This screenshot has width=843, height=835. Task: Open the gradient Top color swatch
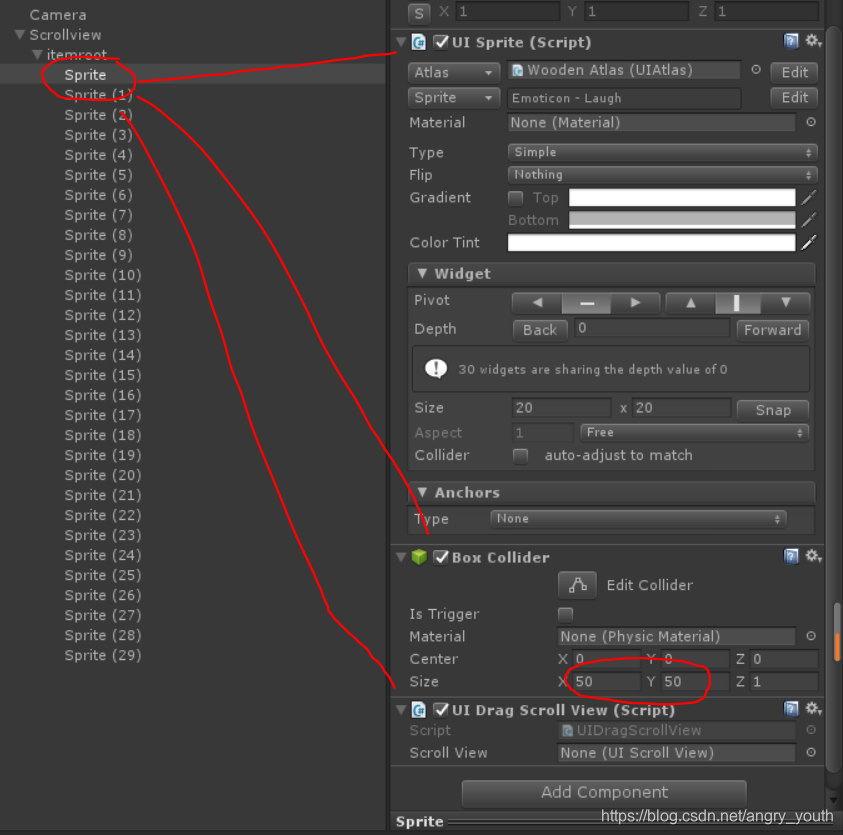click(x=682, y=198)
